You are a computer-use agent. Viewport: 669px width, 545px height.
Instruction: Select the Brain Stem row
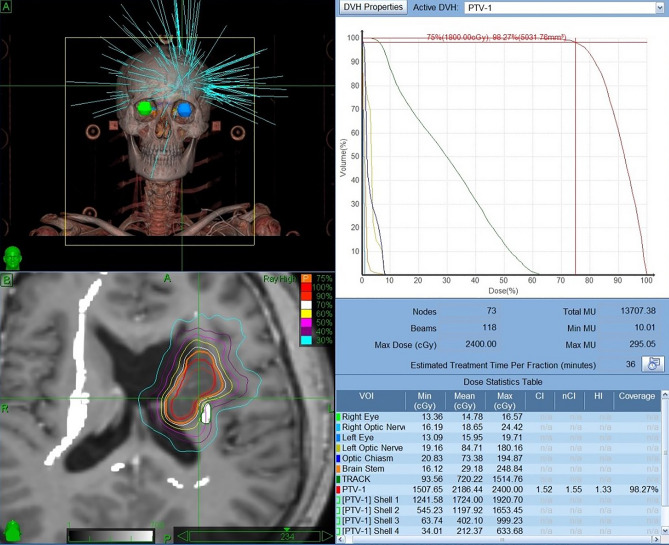coord(498,469)
